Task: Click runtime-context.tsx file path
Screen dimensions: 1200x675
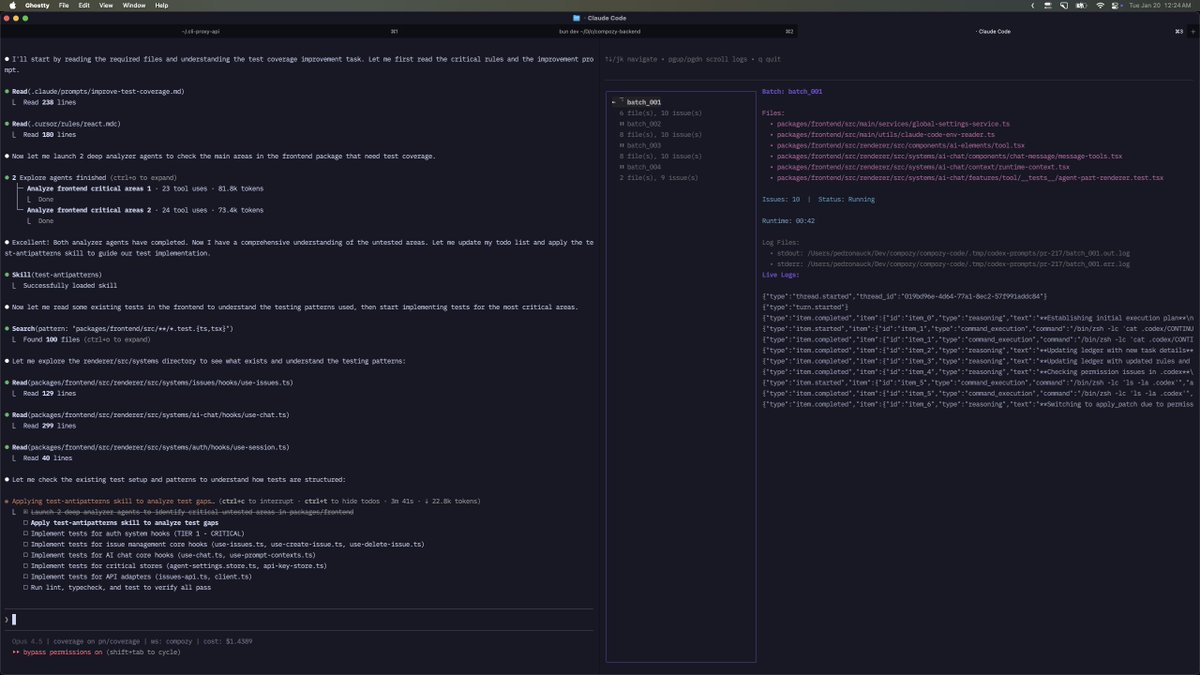Action: 923,166
